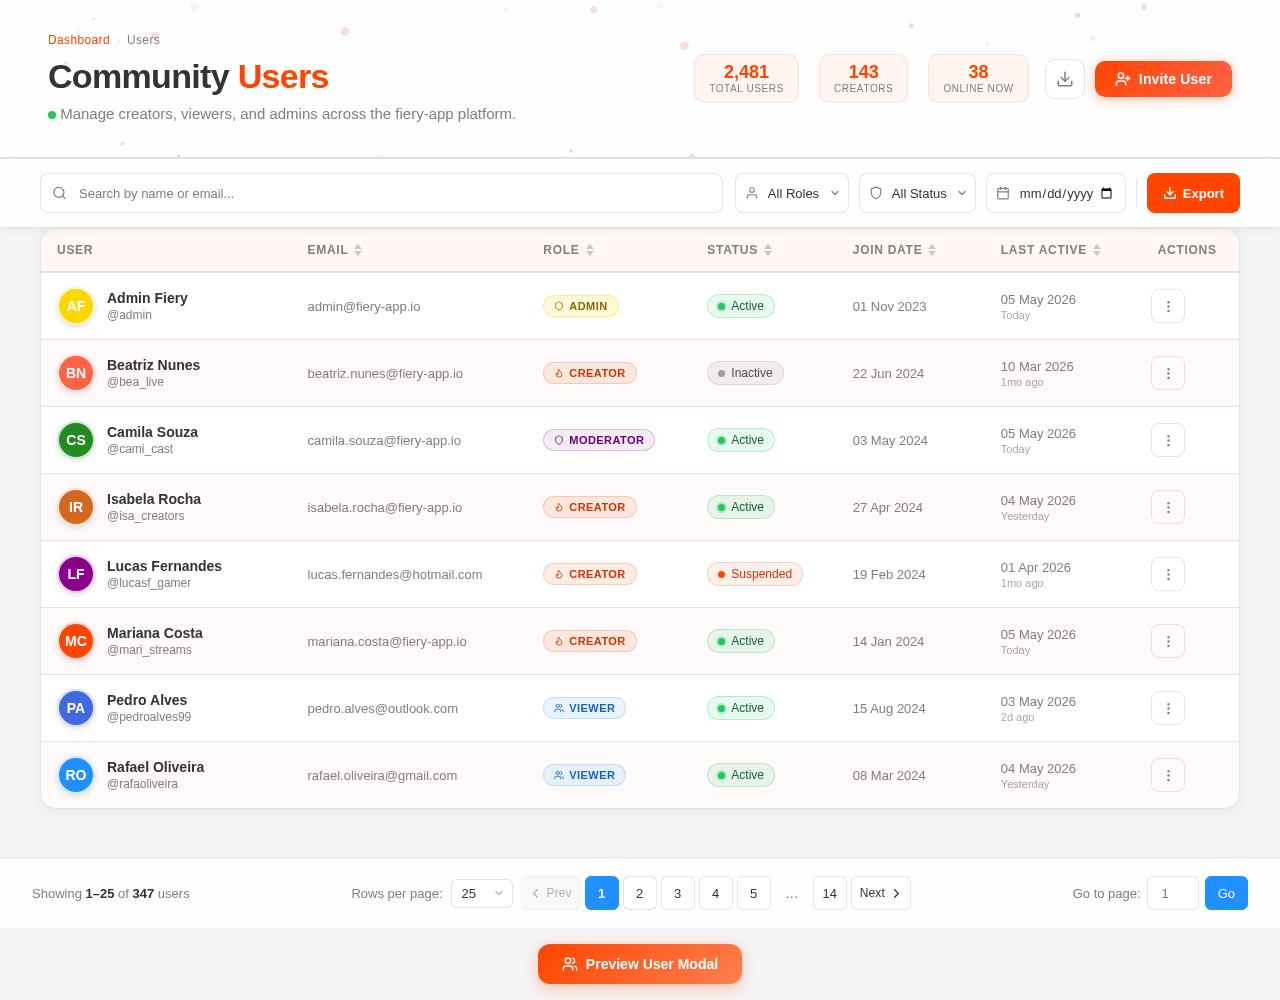This screenshot has width=1280, height=1000.
Task: Open the rows per page dropdown
Action: 482,893
